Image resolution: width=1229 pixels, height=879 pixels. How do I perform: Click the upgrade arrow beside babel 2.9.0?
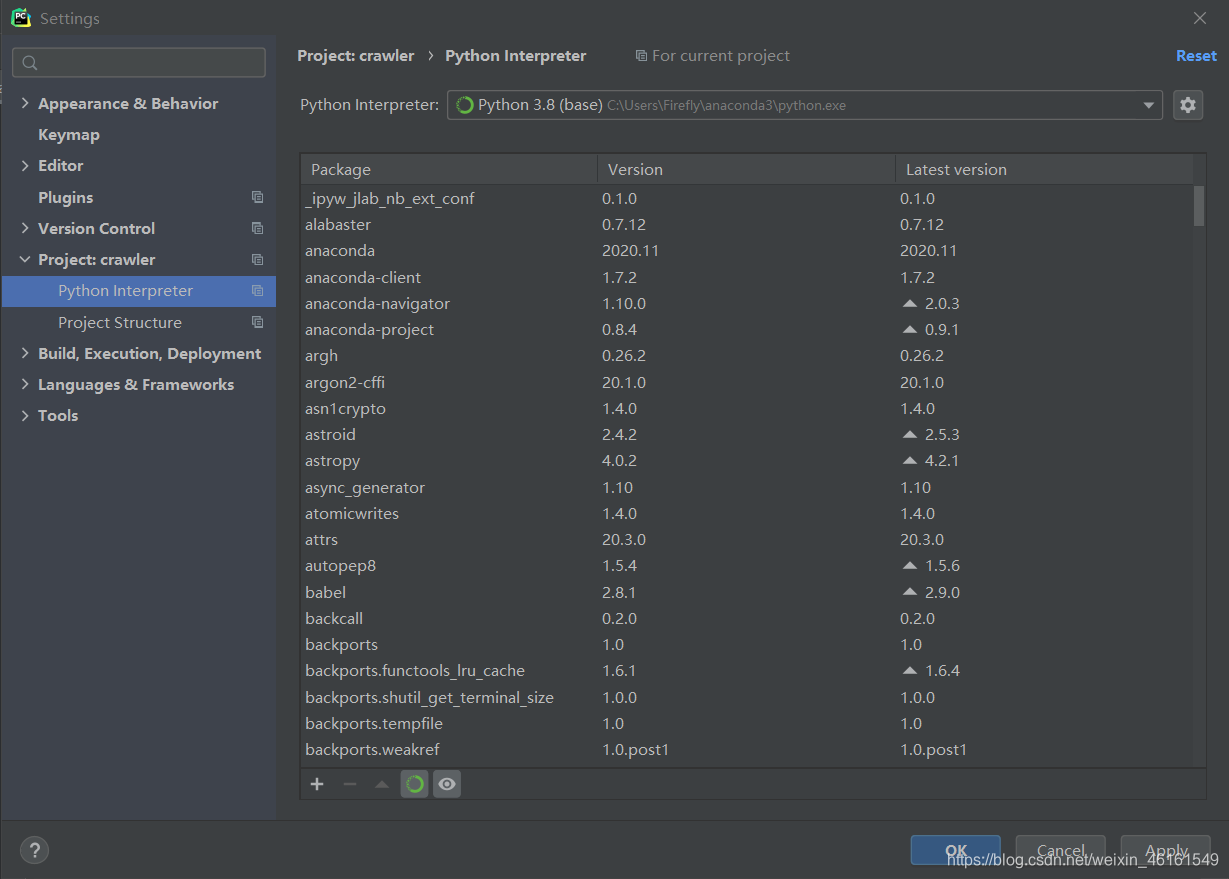coord(909,592)
